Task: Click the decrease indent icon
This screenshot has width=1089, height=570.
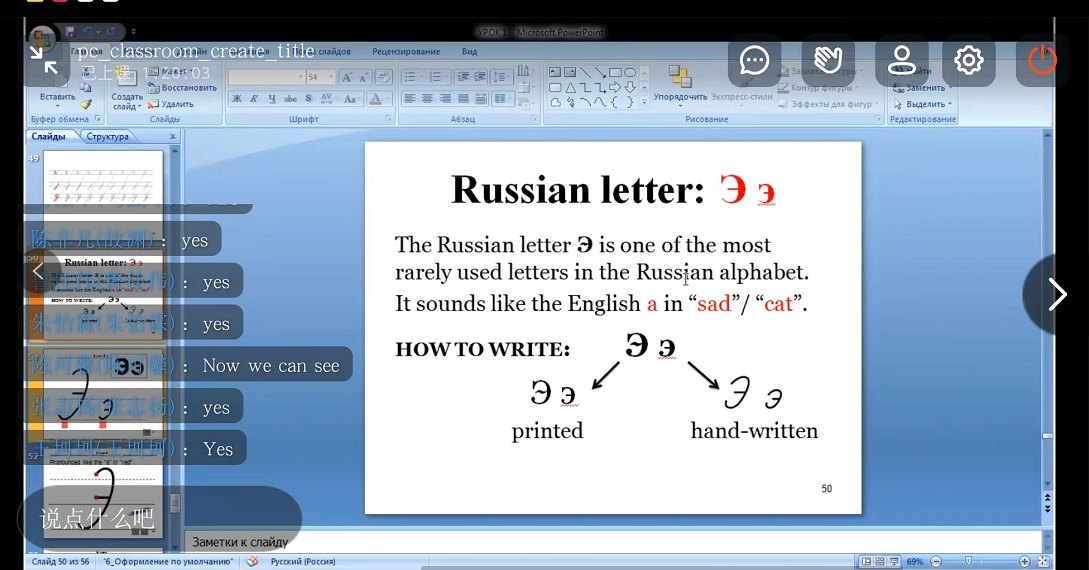Action: (x=463, y=77)
